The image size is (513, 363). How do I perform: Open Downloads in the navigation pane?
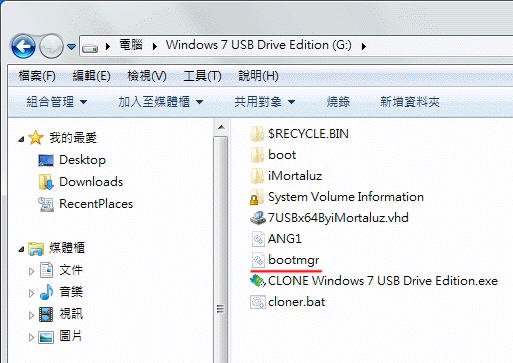[91, 182]
